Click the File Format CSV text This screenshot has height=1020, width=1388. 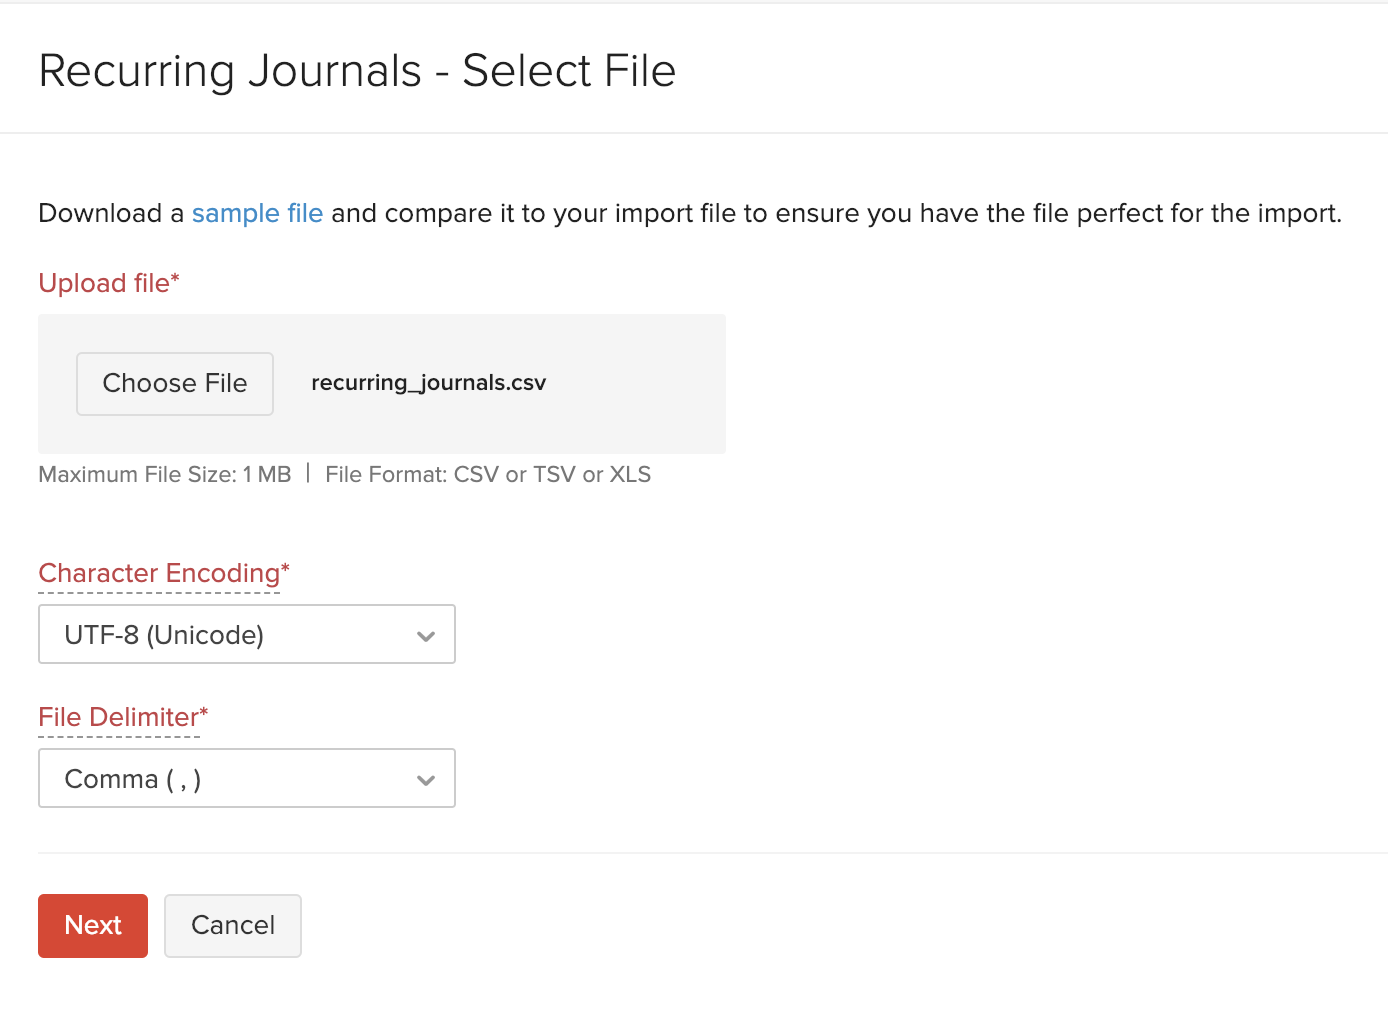(x=487, y=474)
